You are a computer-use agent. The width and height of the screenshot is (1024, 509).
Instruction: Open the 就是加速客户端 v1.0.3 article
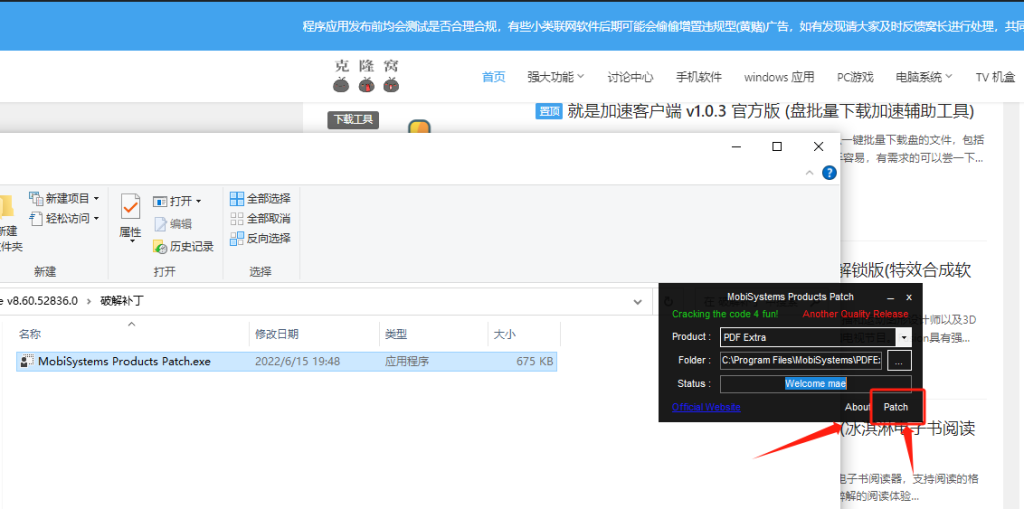(771, 111)
